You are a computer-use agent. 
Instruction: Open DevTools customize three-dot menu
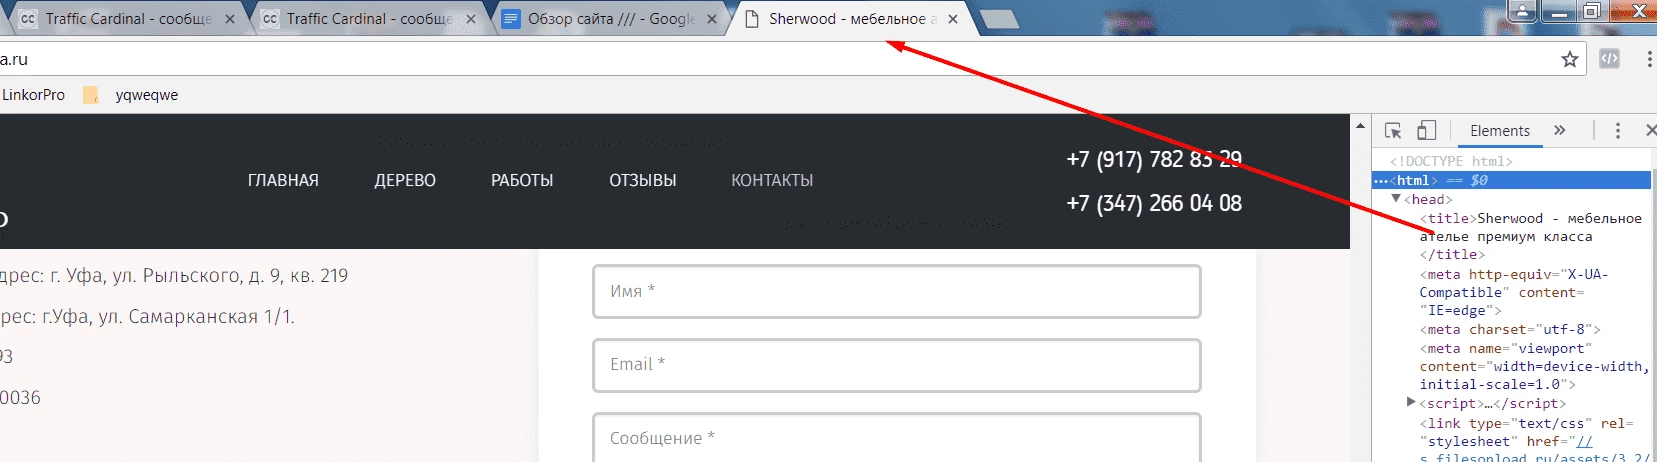point(1618,130)
